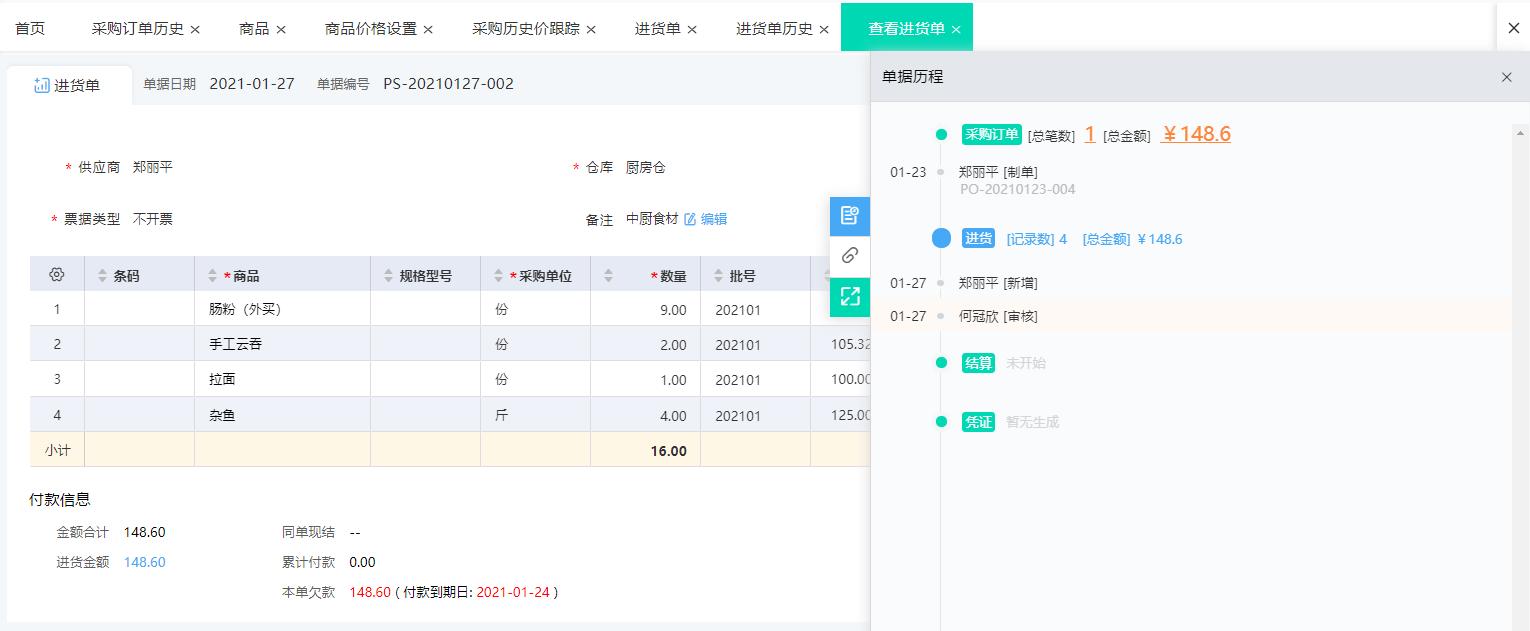Open the ¥148.6 total amount link
Screen dimensions: 1530x631
pos(1196,132)
